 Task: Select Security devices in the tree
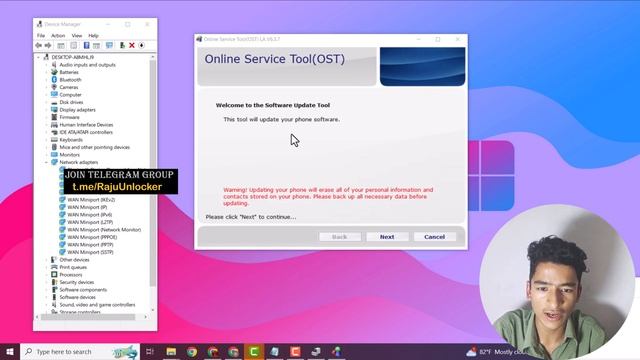(x=76, y=282)
